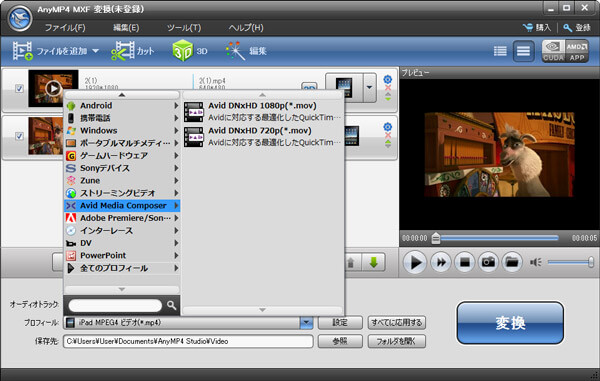Viewport: 600px width, 381px height.
Task: Click the destination path field
Action: coord(188,341)
